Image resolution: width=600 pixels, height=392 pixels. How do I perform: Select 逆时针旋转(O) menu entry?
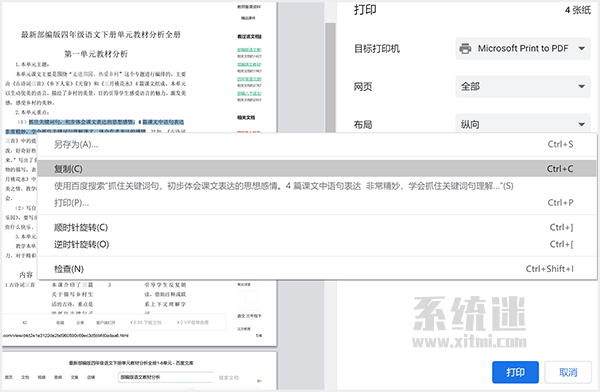coord(317,244)
